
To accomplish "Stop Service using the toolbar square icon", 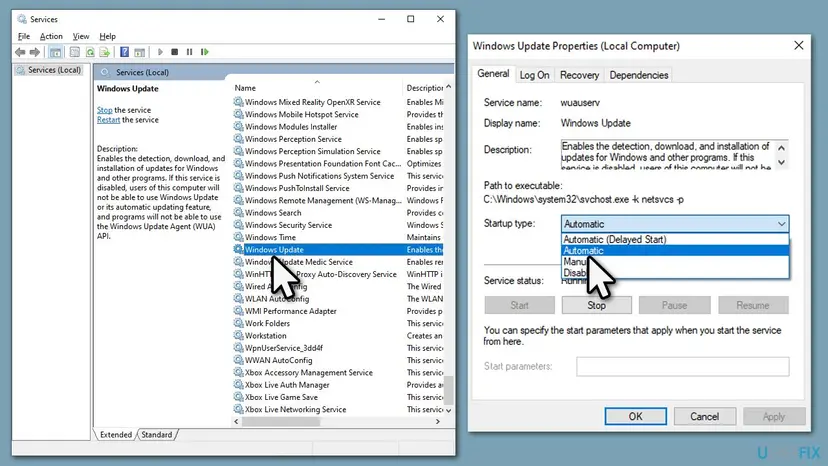I will point(175,52).
